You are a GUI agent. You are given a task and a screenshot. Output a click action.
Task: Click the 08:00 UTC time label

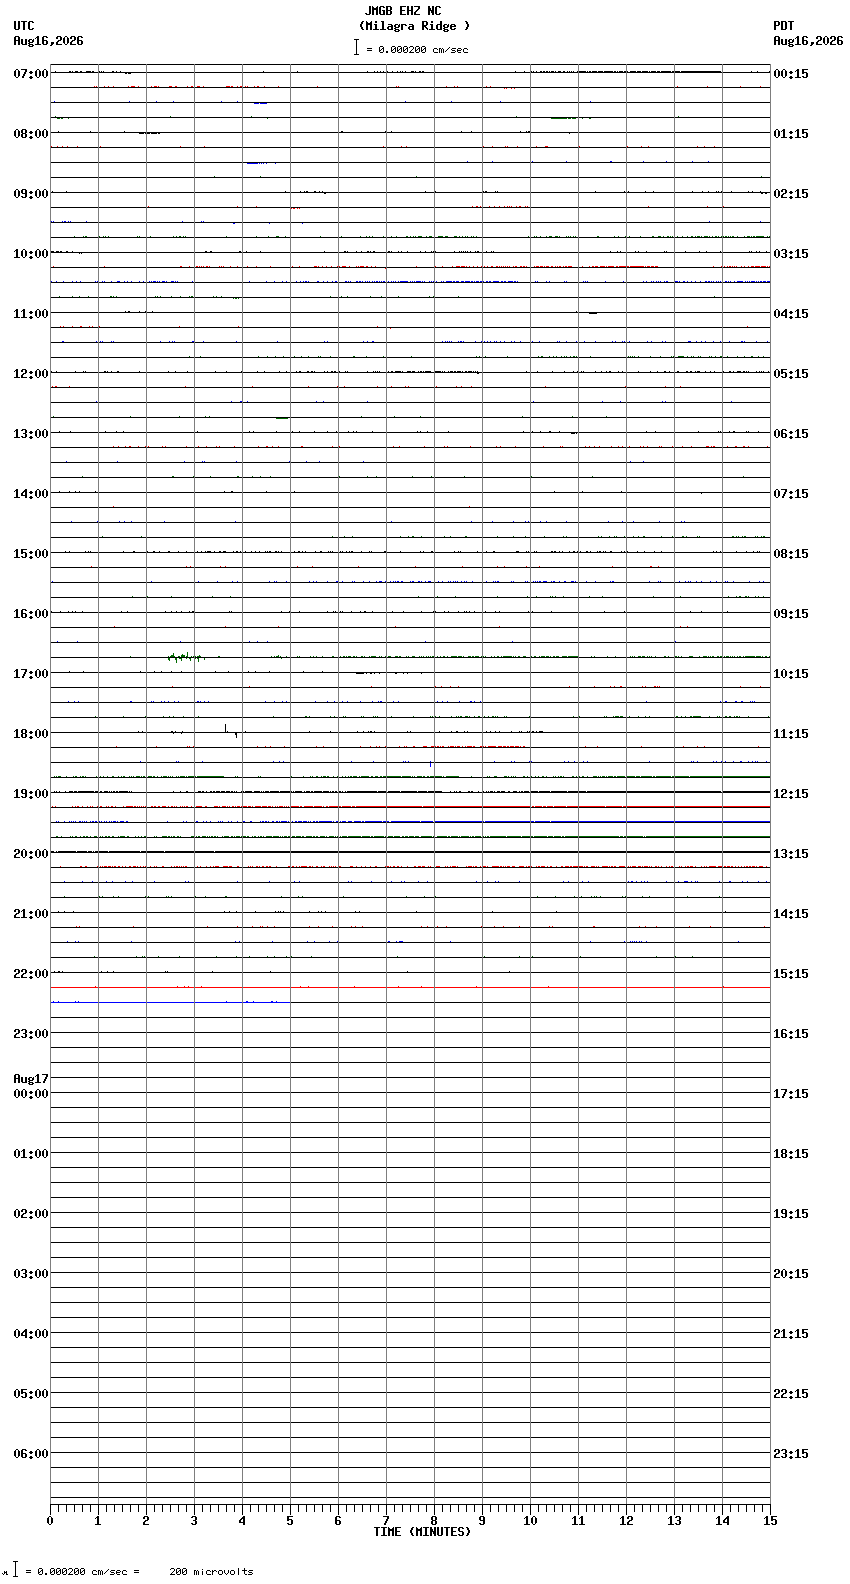click(x=31, y=134)
